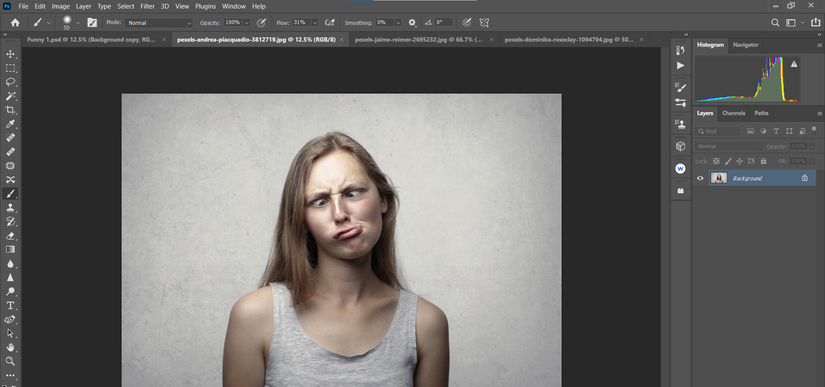The image size is (825, 387).
Task: Open the Opacity 100% slider dropdown
Action: pos(246,23)
